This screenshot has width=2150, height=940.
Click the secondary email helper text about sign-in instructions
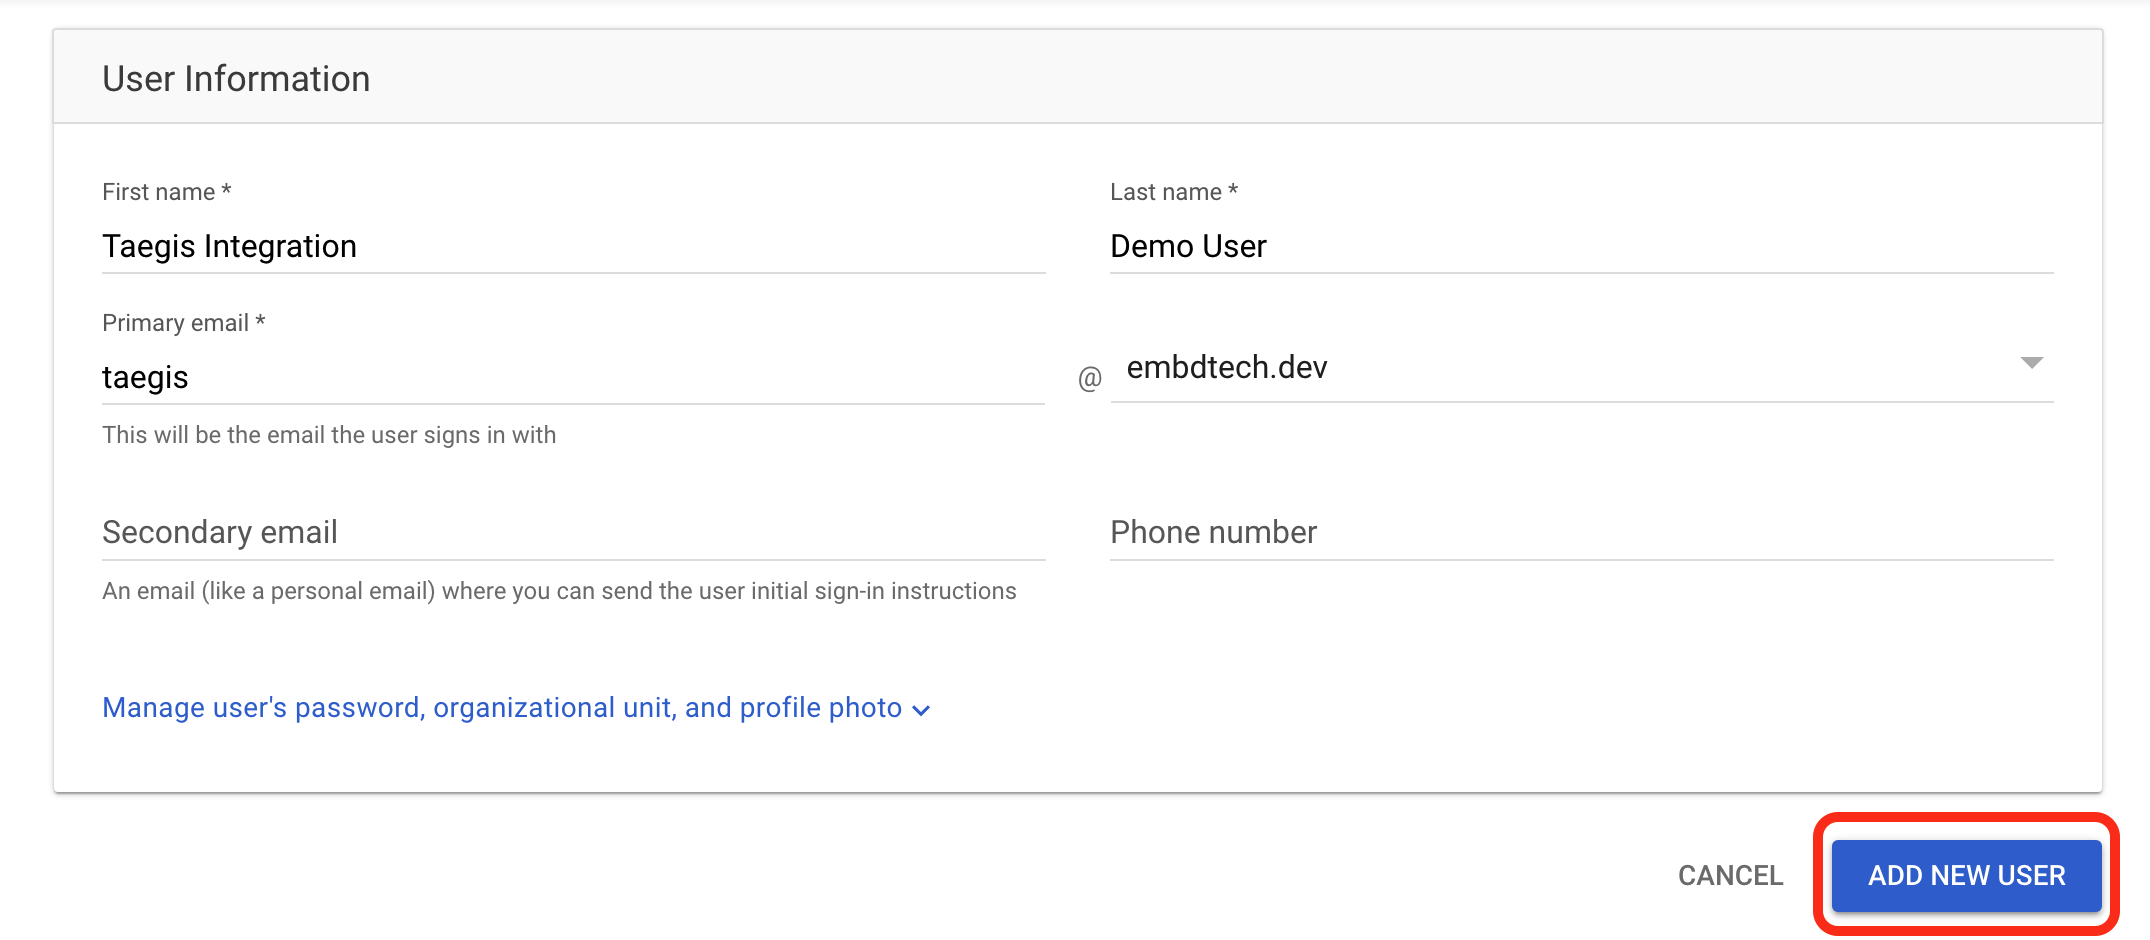559,591
